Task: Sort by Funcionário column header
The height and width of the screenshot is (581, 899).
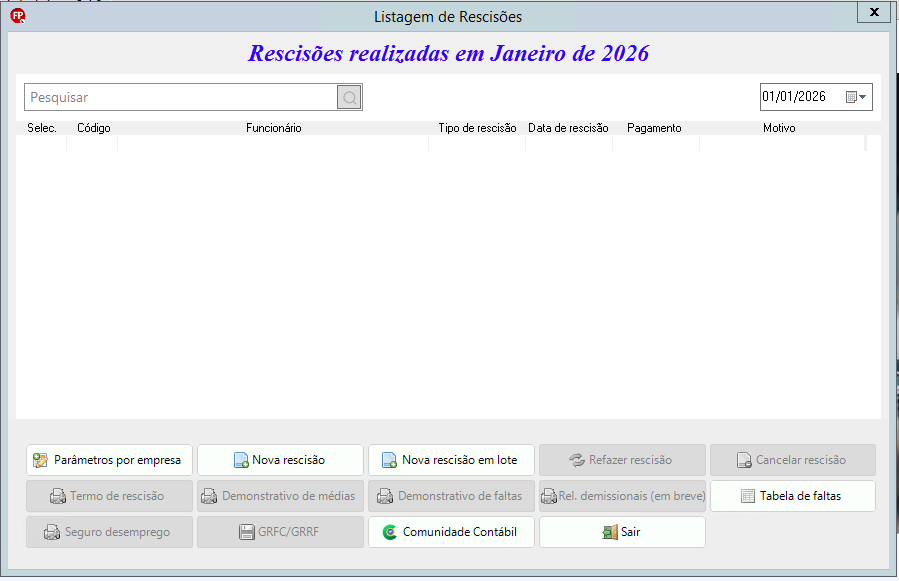Action: tap(273, 128)
